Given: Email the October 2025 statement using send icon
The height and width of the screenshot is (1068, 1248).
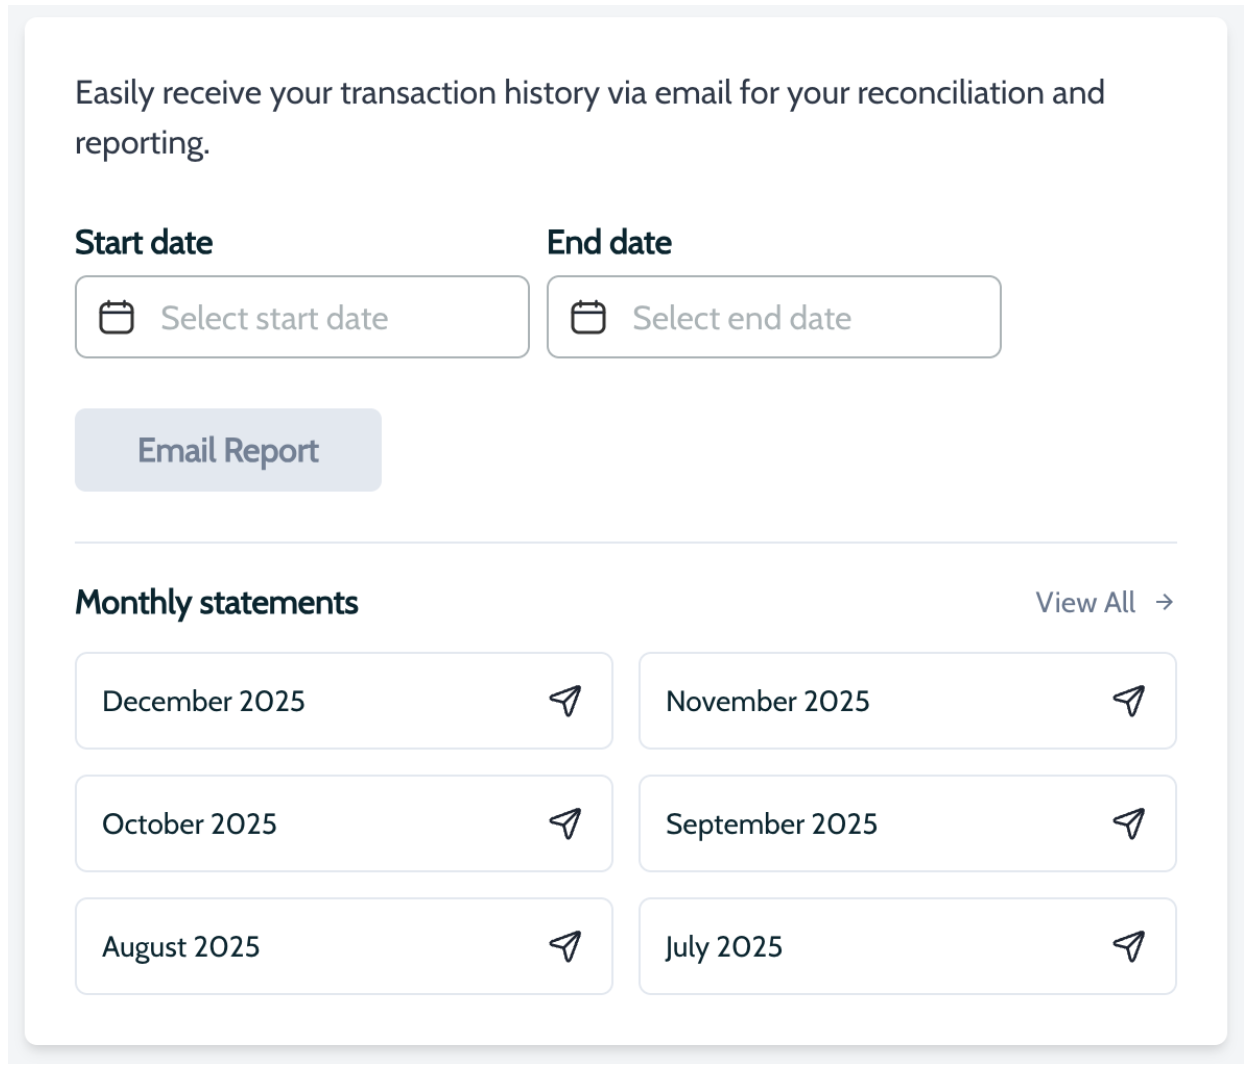Looking at the screenshot, I should pyautogui.click(x=565, y=824).
